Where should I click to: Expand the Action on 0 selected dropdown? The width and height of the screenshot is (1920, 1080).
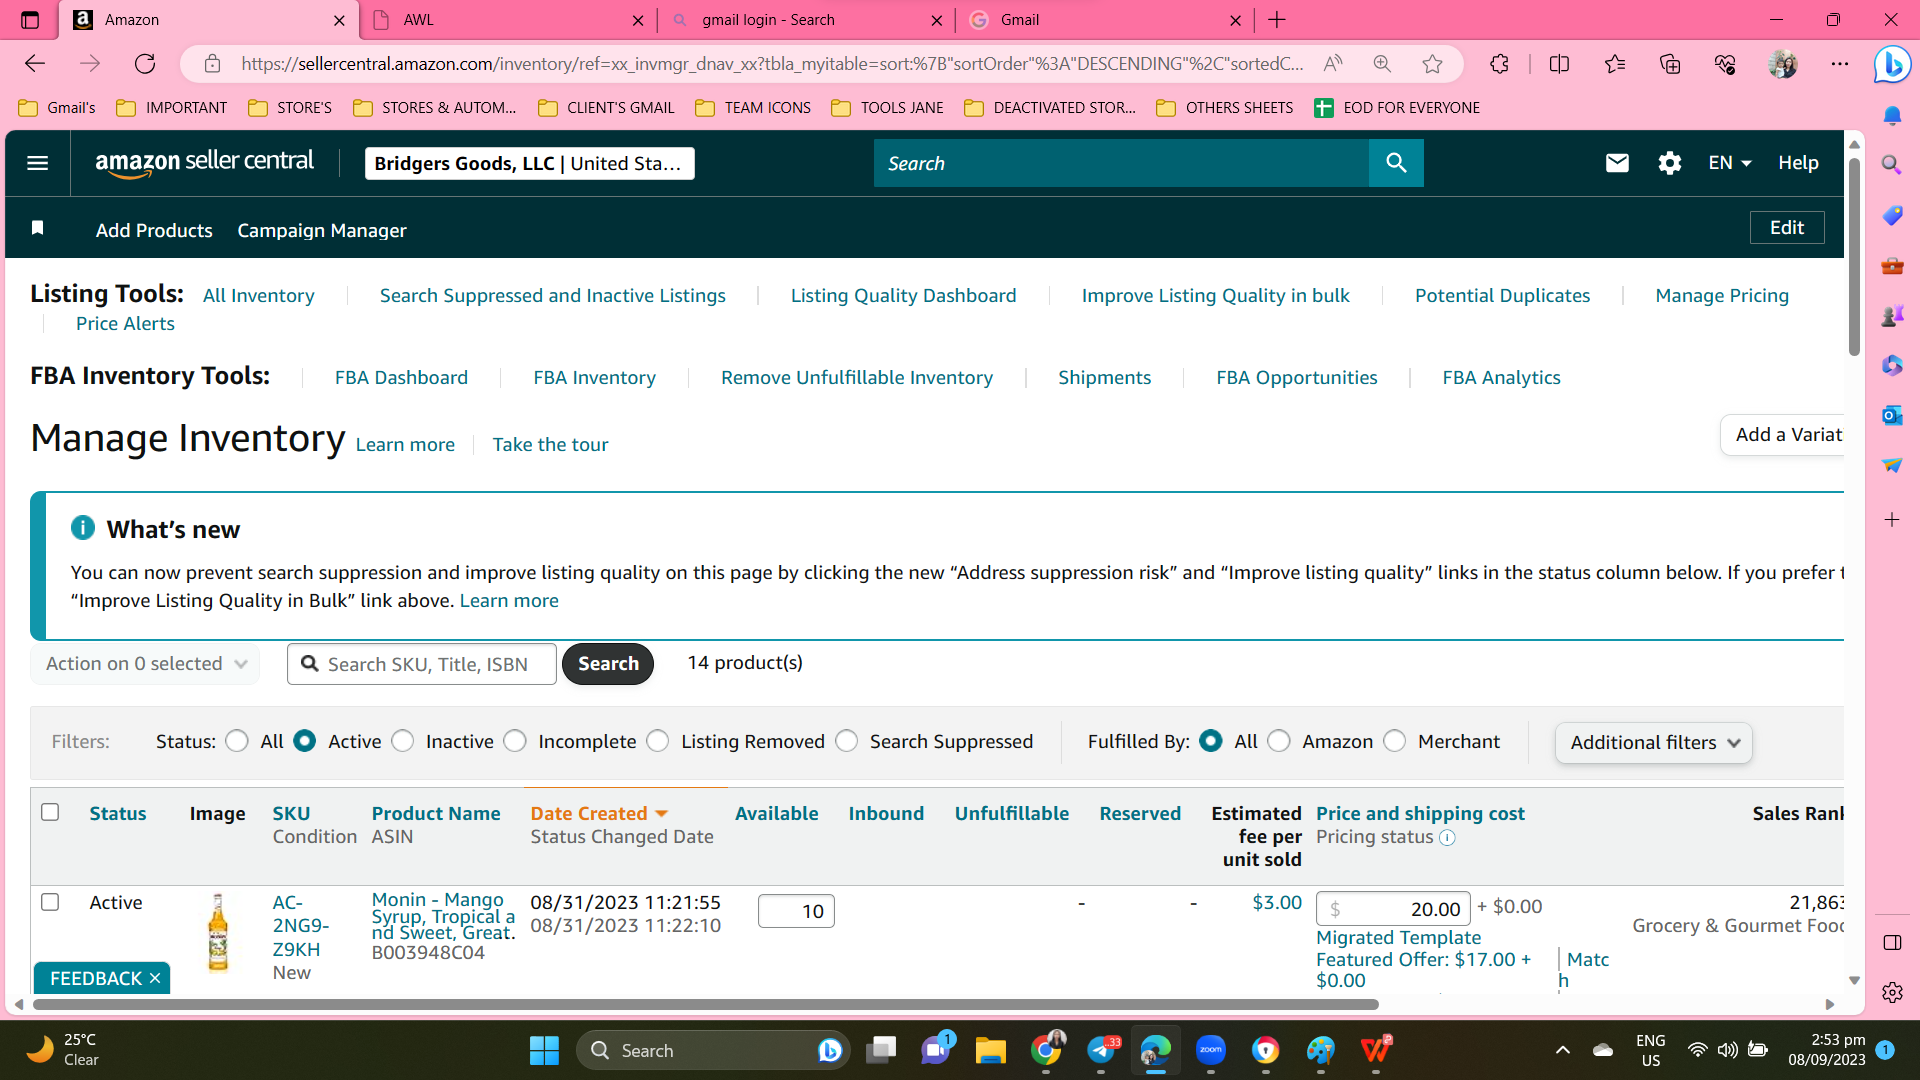click(146, 664)
